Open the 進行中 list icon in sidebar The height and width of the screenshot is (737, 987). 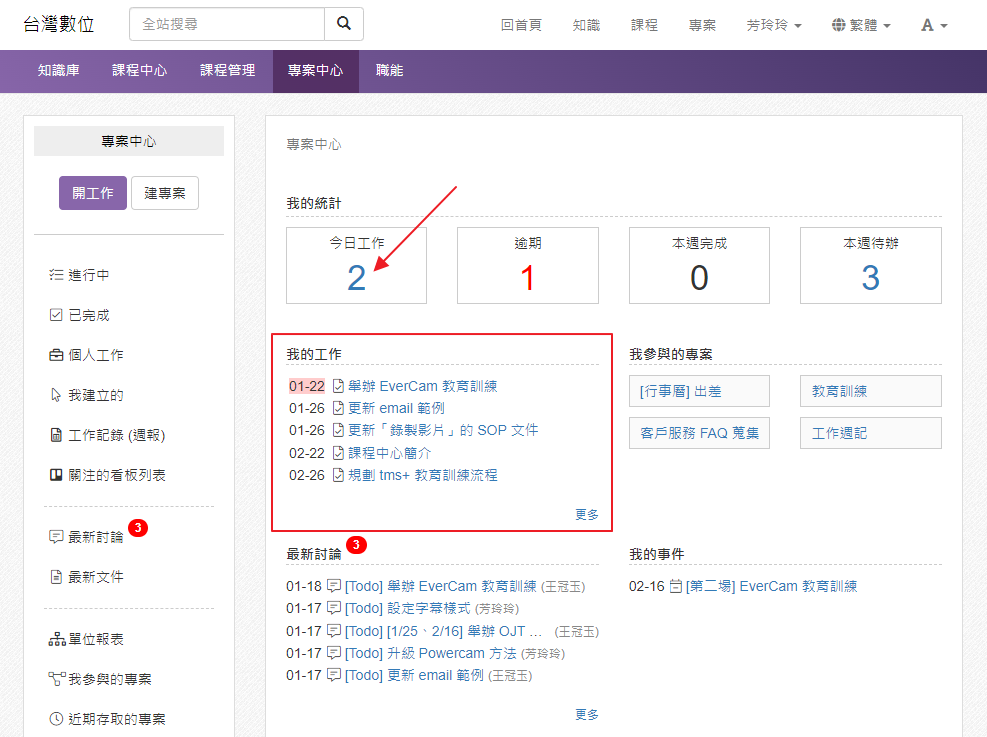[56, 276]
